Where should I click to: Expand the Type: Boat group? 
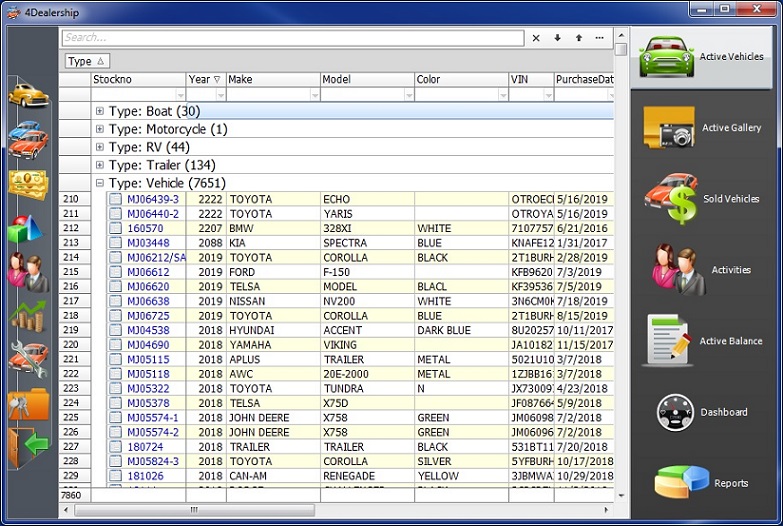100,111
